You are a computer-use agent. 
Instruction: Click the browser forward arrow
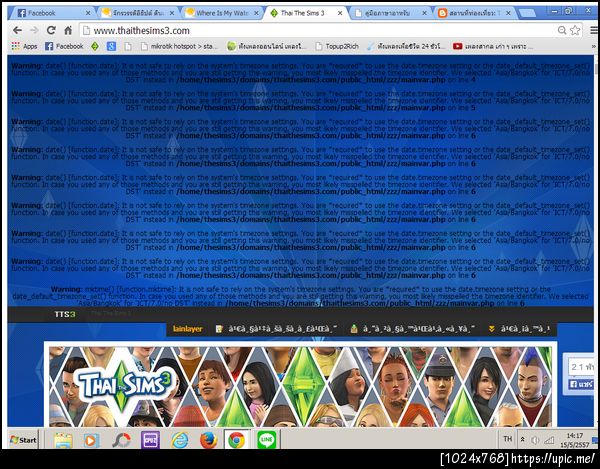pyautogui.click(x=34, y=30)
